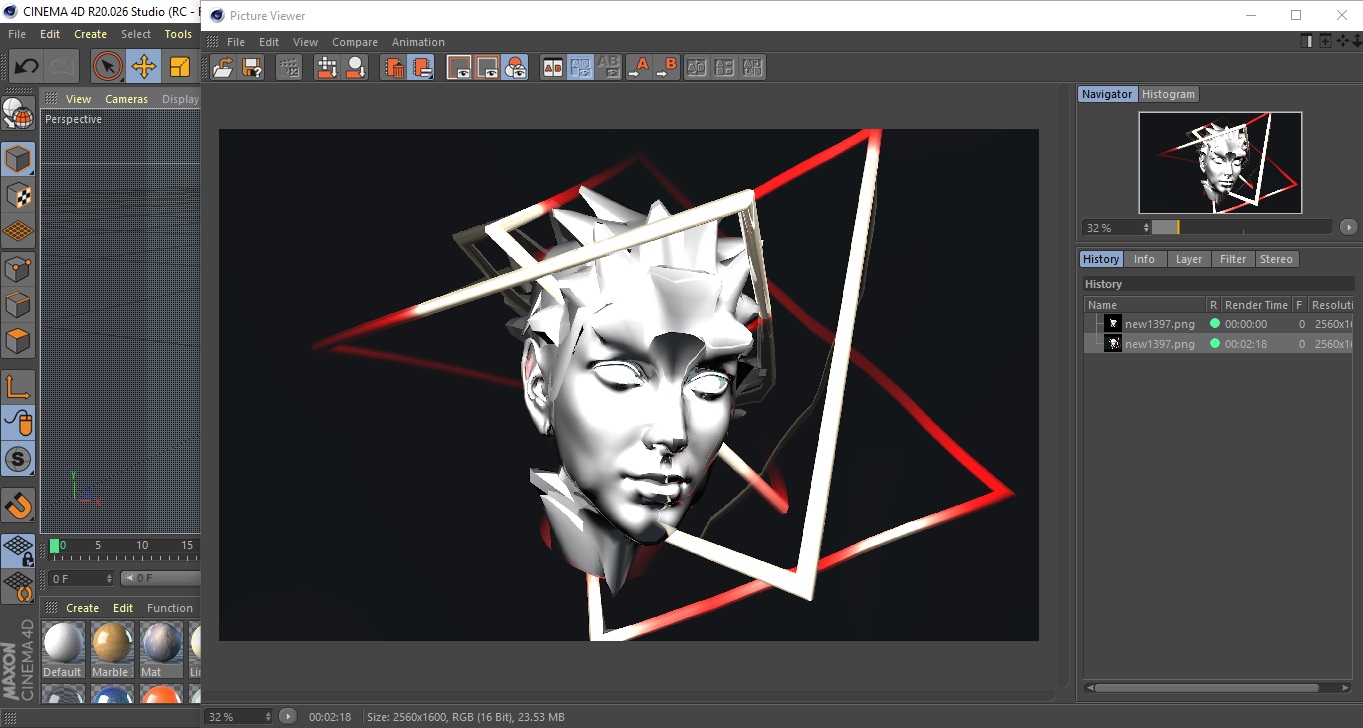Image resolution: width=1363 pixels, height=728 pixels.
Task: Click the Make Editable globe icon
Action: [18, 114]
